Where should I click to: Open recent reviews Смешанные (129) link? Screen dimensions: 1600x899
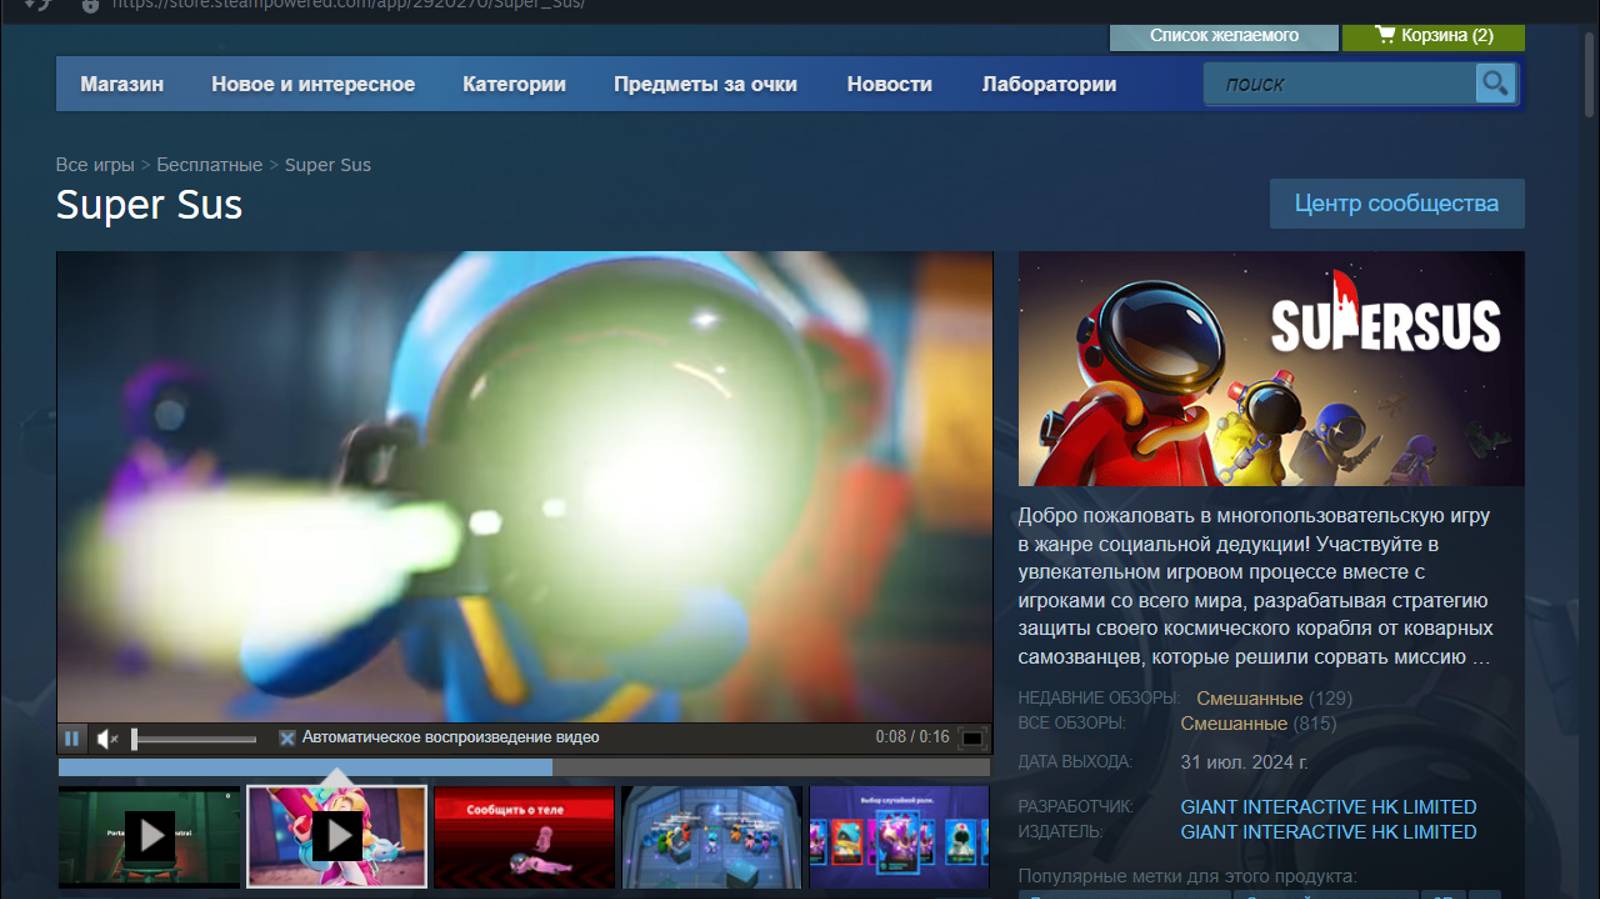(1274, 698)
